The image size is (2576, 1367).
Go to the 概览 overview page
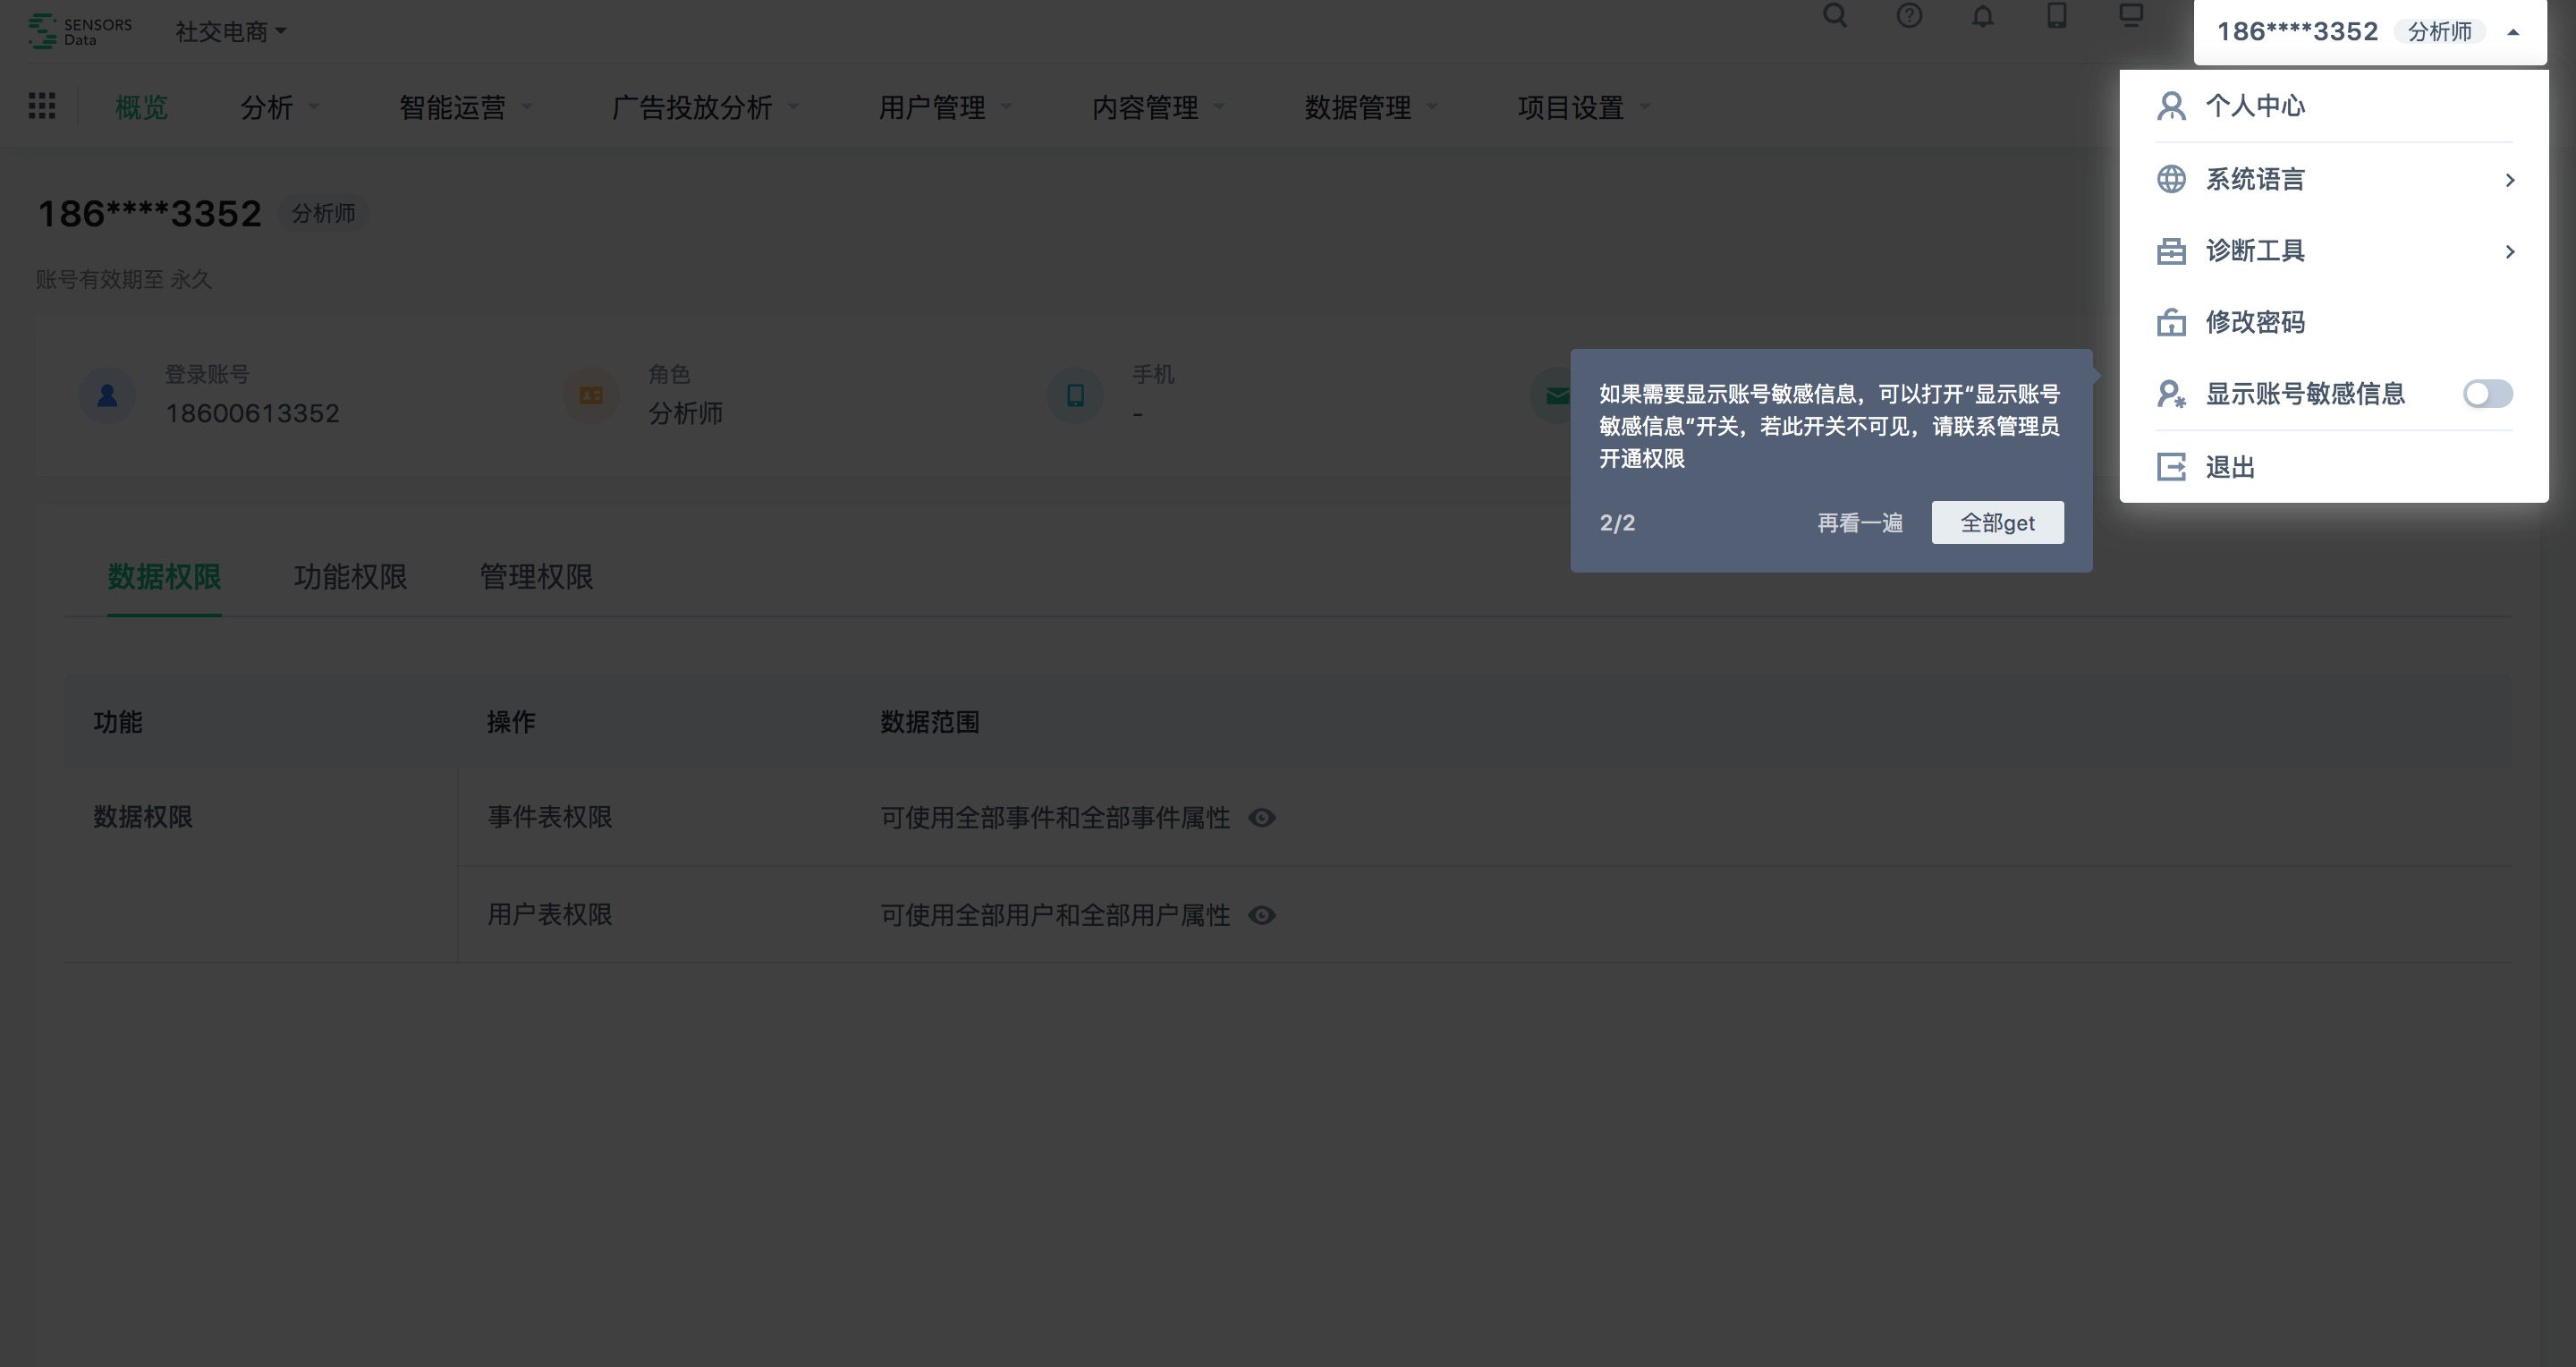click(141, 107)
